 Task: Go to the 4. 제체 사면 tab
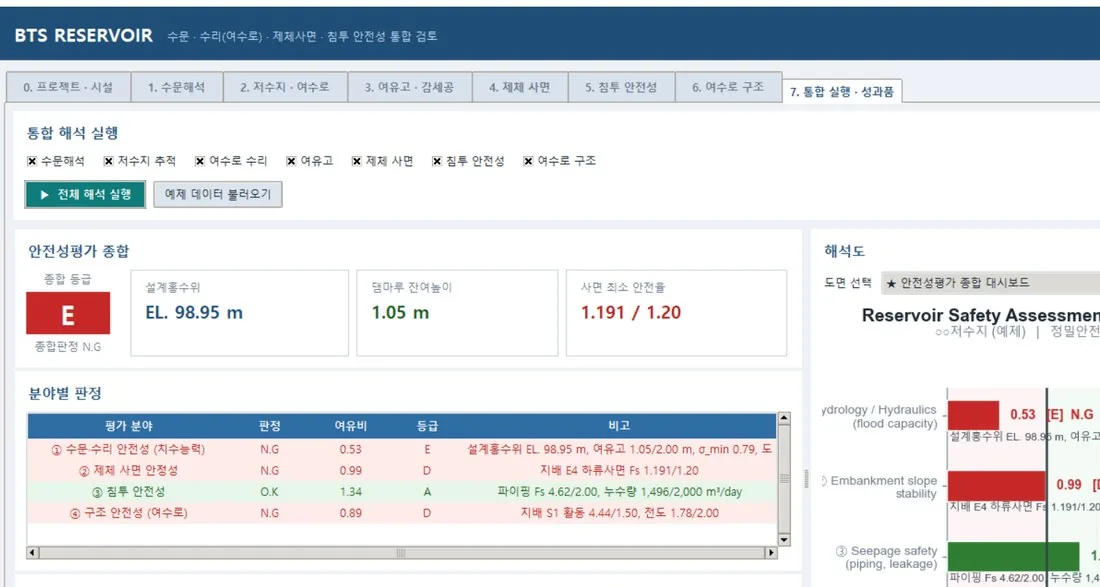pos(520,88)
